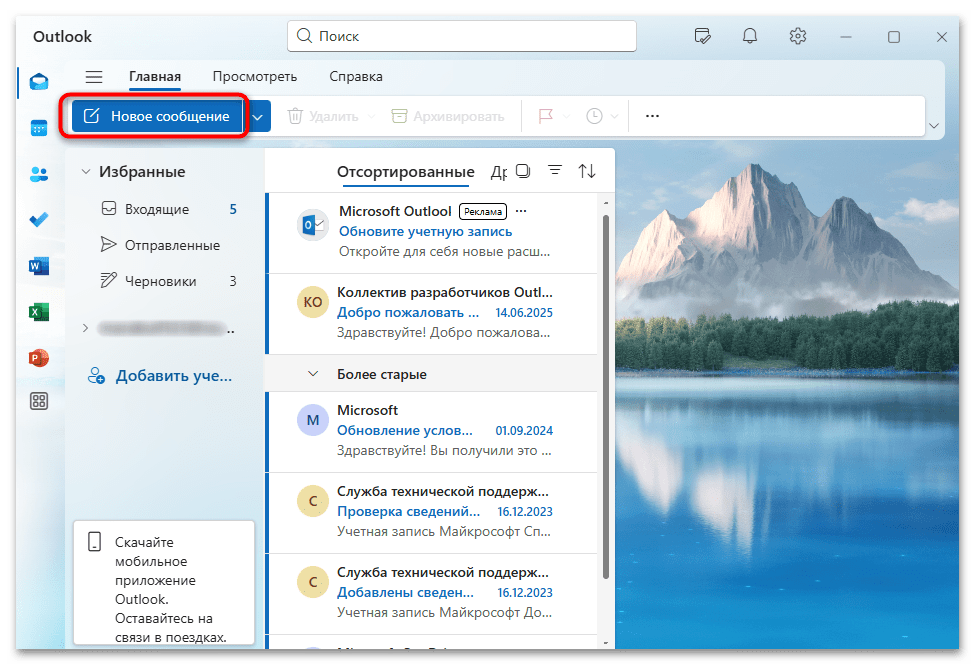Open the Обновите учетную запись ad link
The image size is (975, 665).
click(425, 231)
